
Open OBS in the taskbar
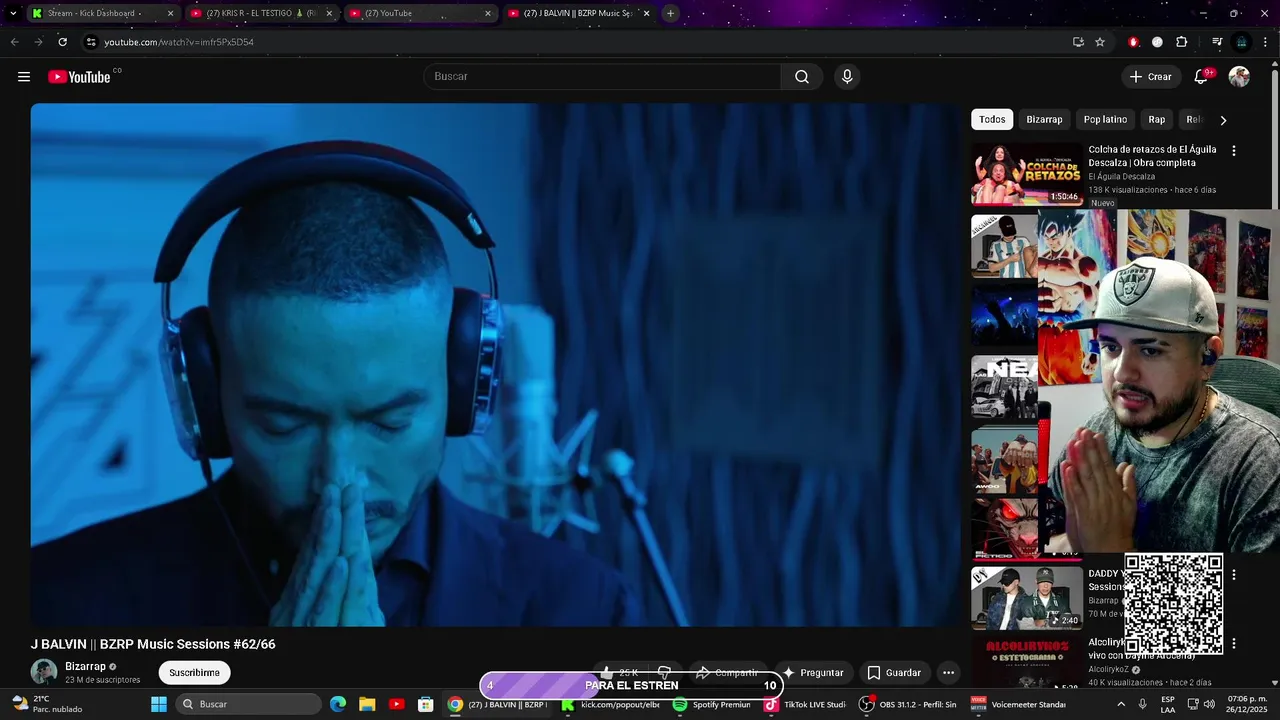[909, 704]
